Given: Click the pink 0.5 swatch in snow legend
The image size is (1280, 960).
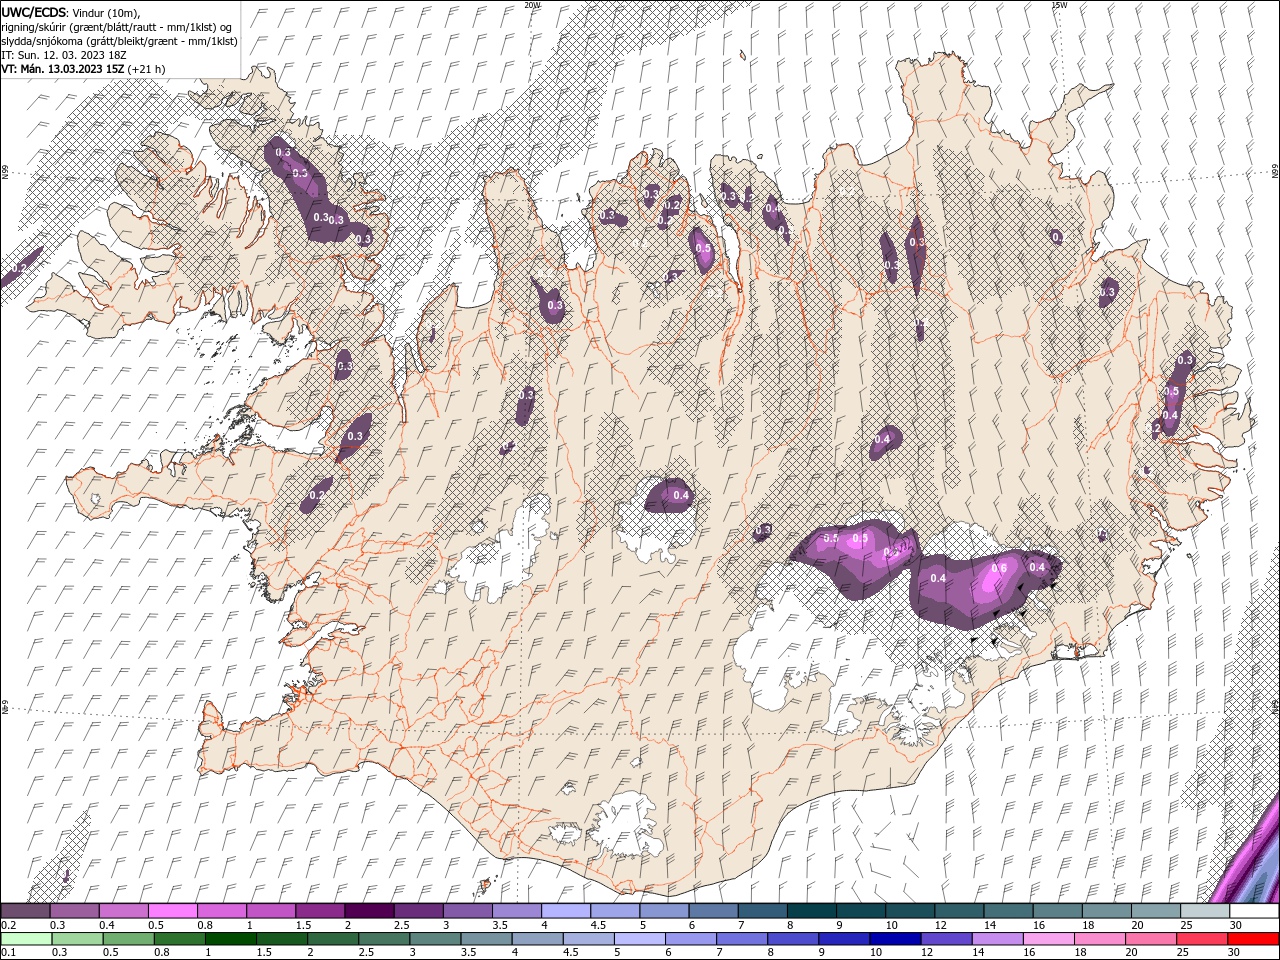Looking at the screenshot, I should coord(173,911).
